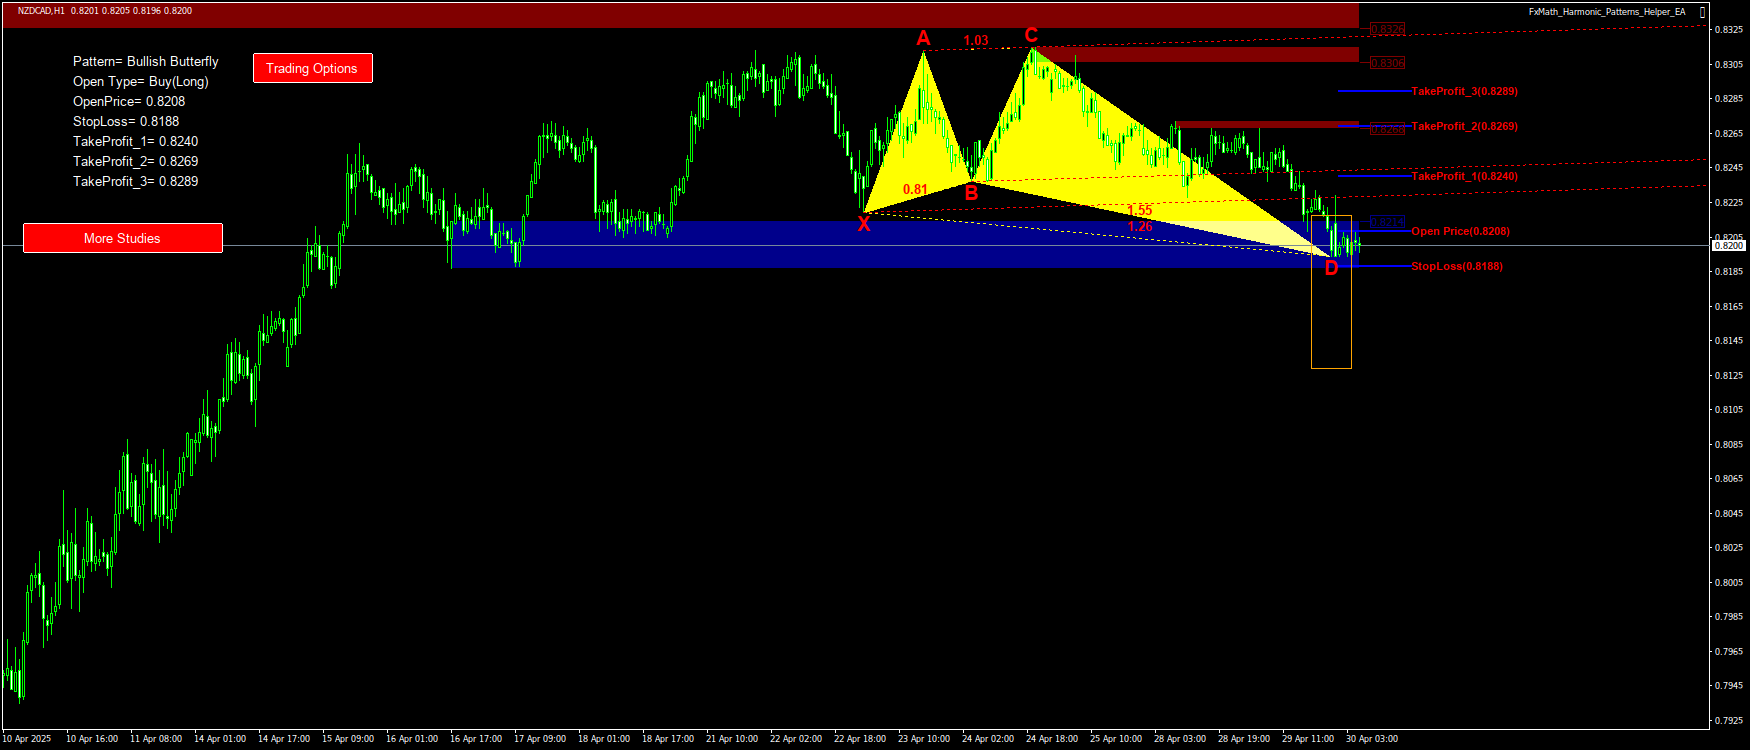This screenshot has height=750, width=1750.
Task: Open the More Studies button
Action: [122, 238]
